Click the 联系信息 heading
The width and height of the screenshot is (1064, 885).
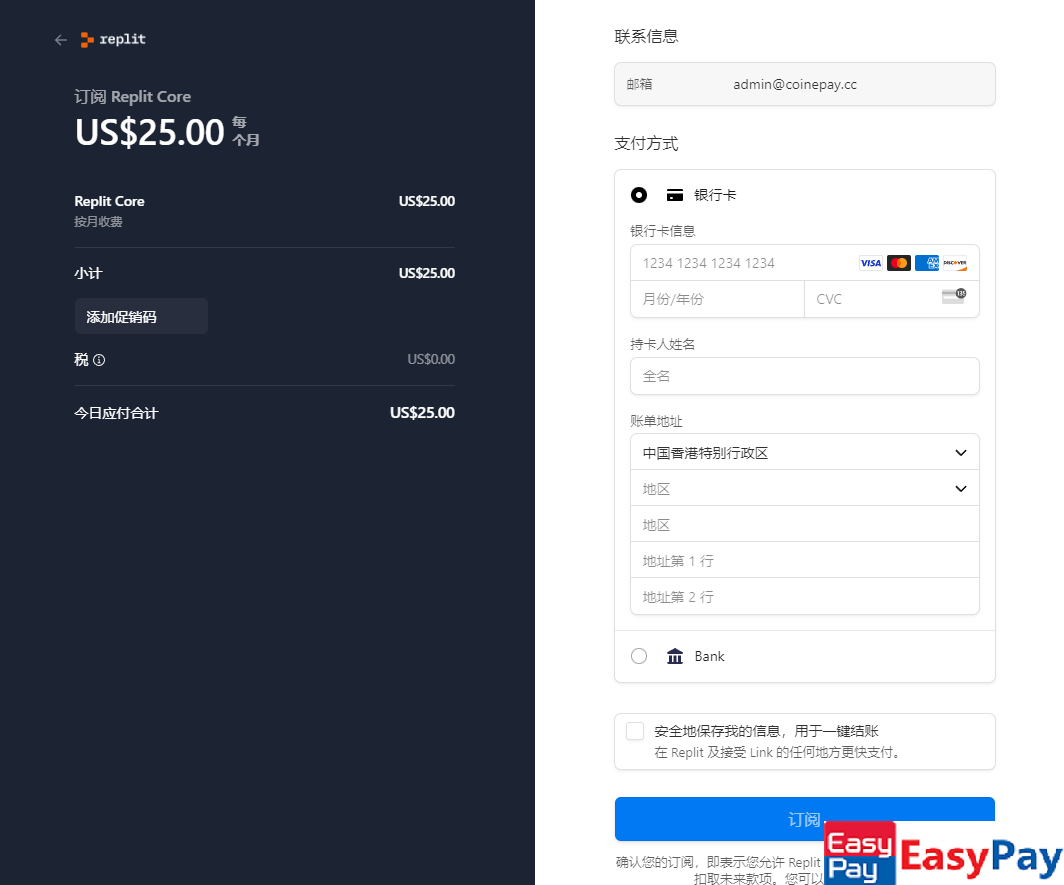pyautogui.click(x=646, y=37)
